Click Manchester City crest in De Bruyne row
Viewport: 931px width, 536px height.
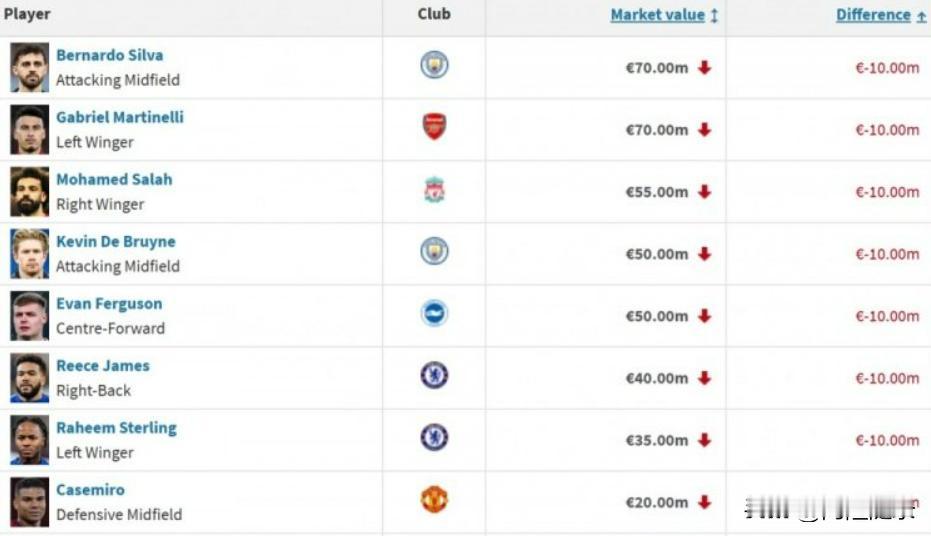(x=434, y=251)
